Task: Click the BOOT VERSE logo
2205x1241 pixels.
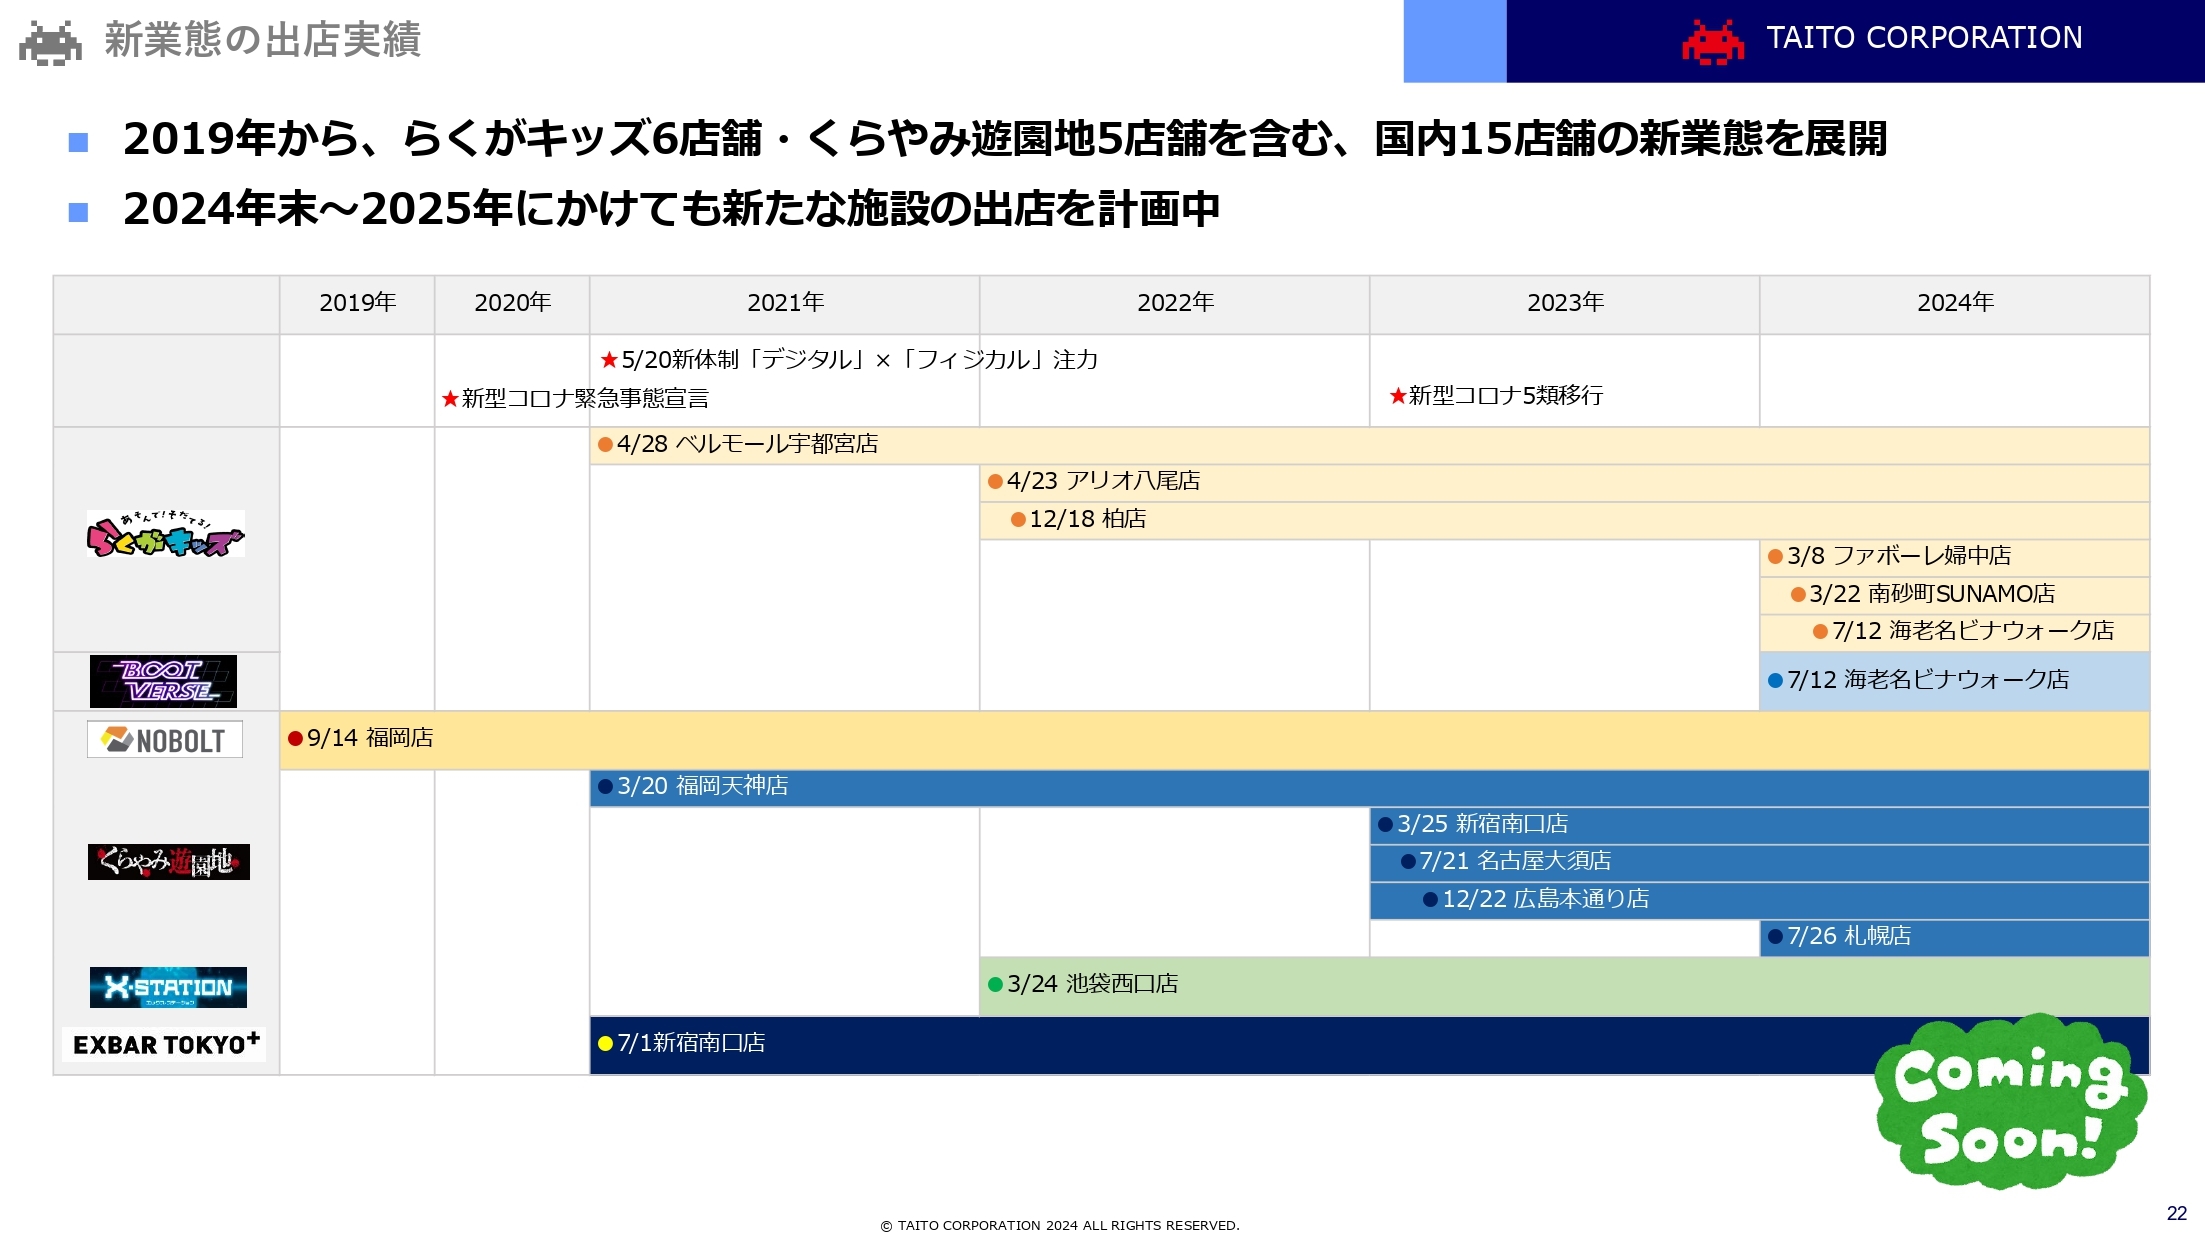Action: [164, 681]
